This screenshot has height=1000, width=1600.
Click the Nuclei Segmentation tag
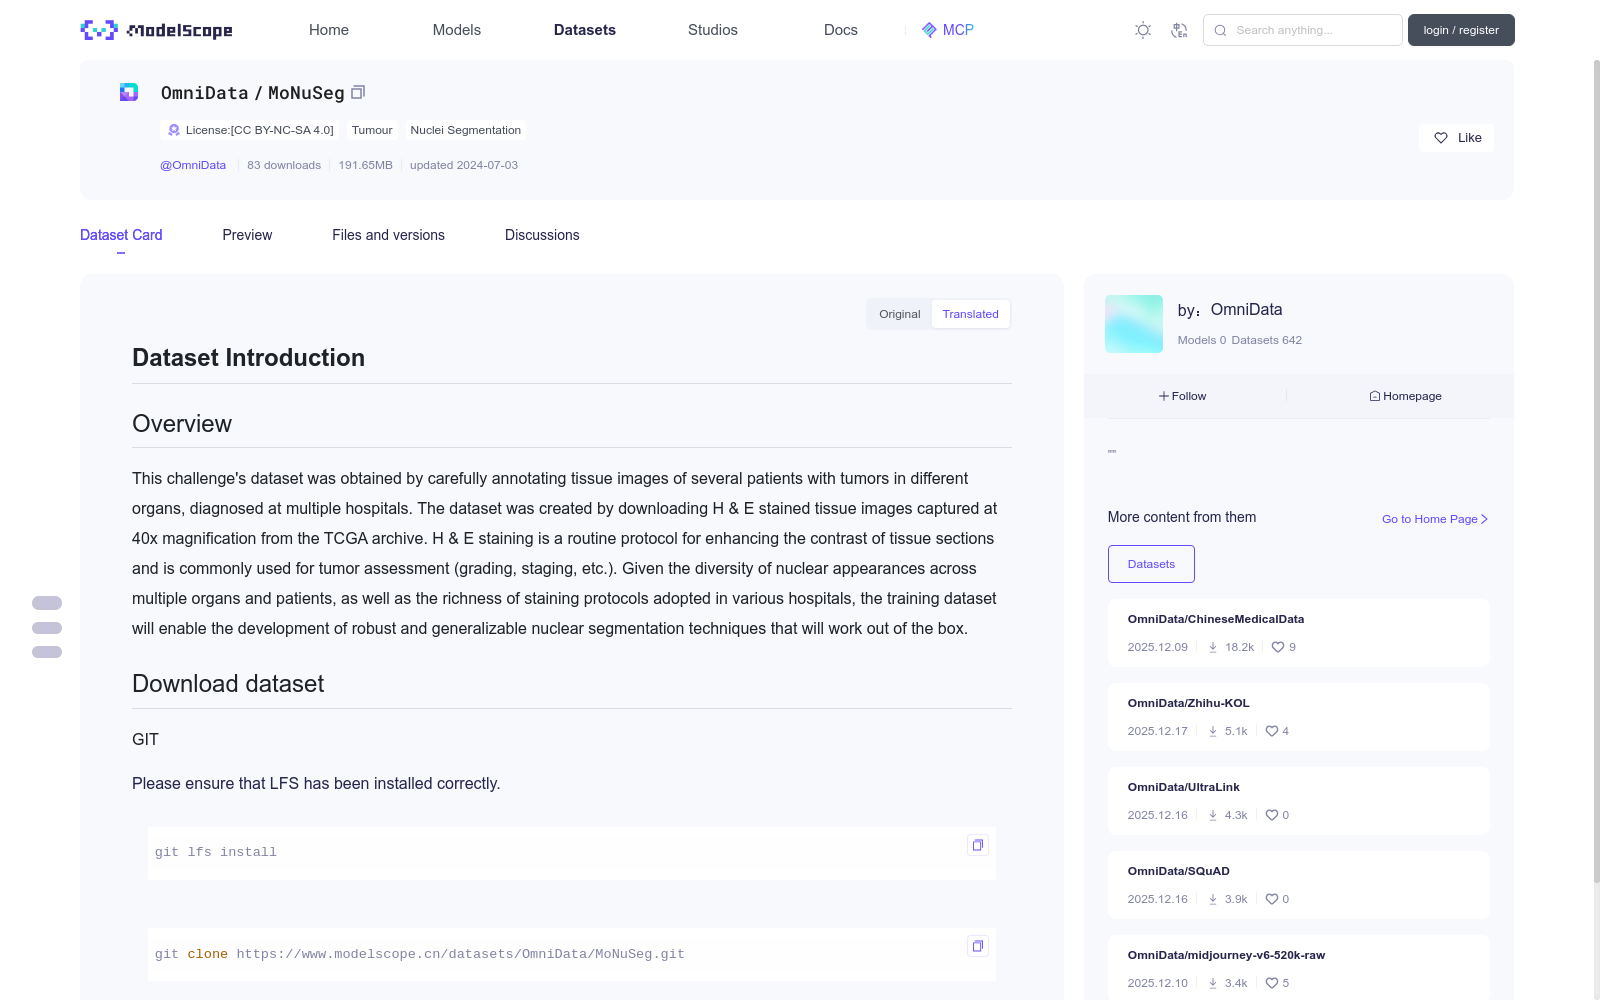pos(465,130)
